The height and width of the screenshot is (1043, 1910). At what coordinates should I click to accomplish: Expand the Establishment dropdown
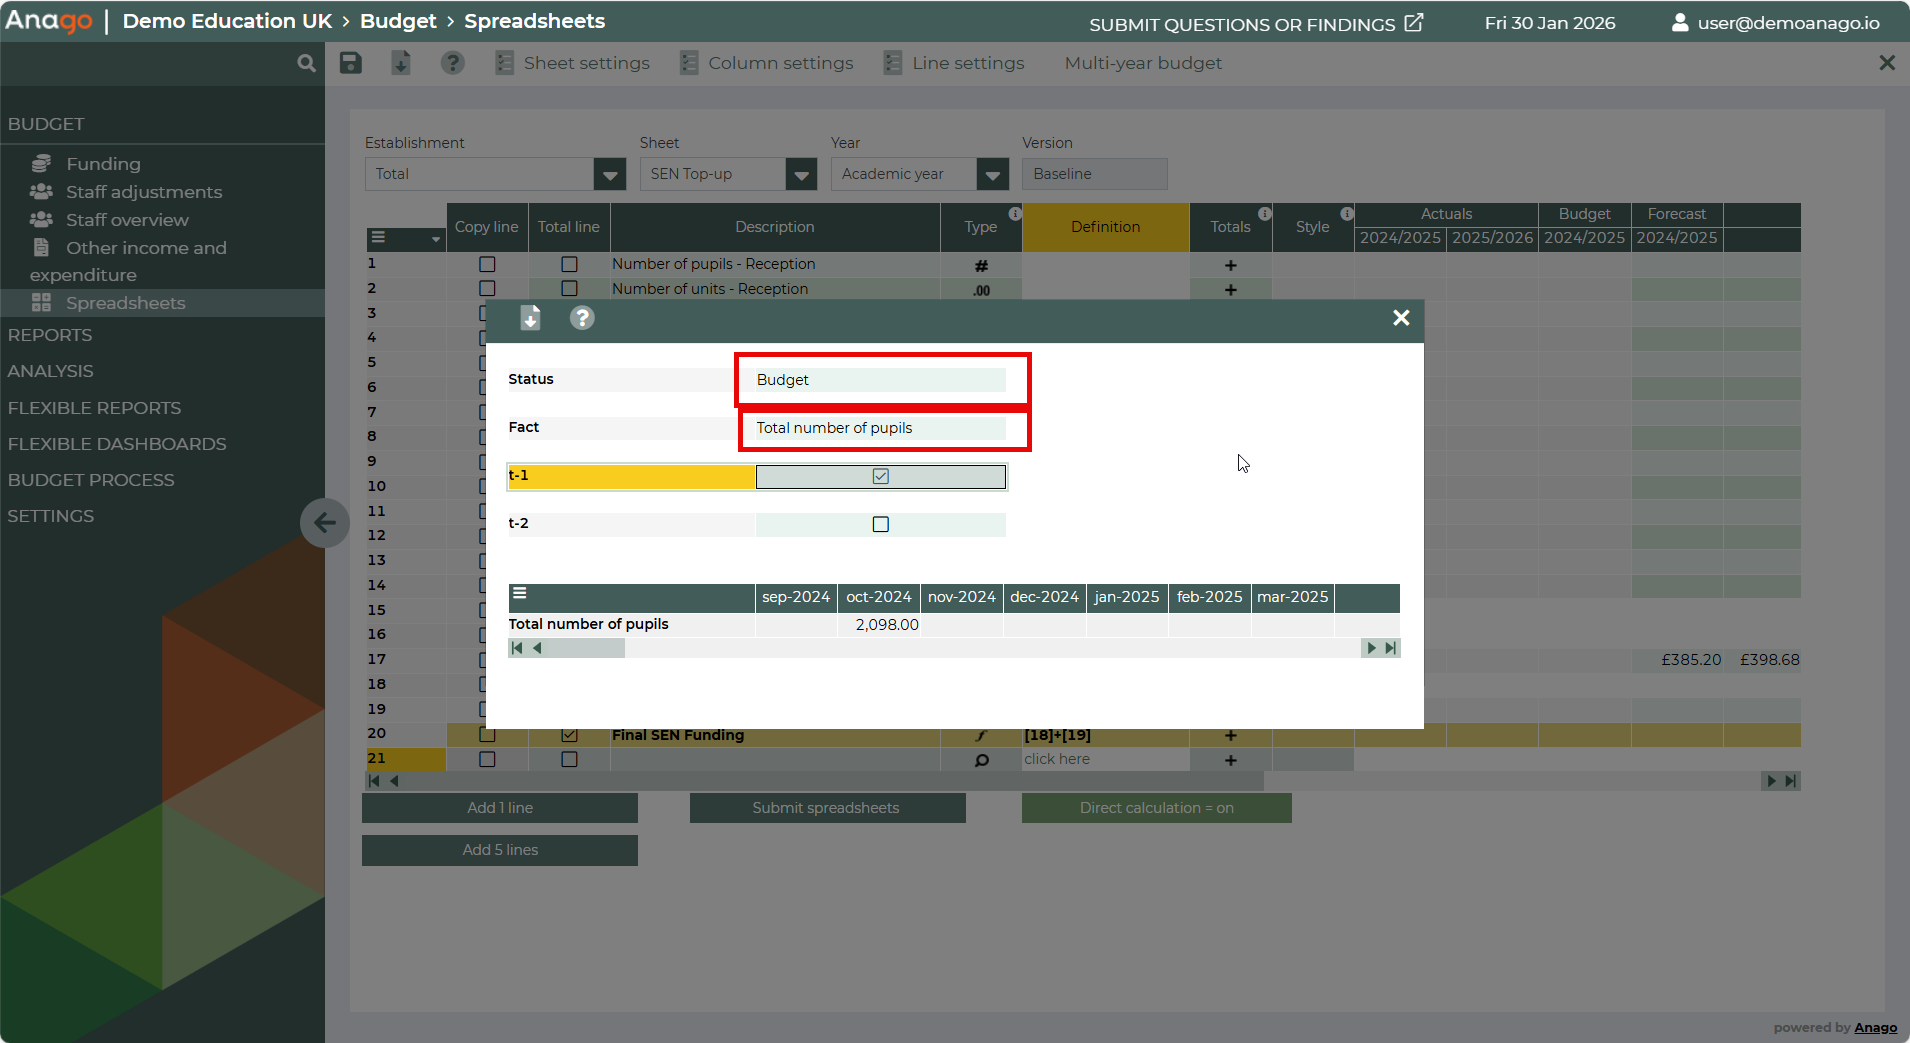coord(609,175)
